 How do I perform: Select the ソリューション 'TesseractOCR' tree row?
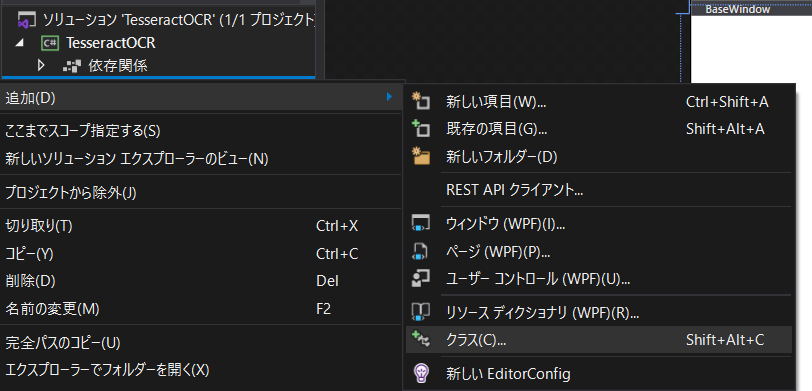click(x=158, y=21)
